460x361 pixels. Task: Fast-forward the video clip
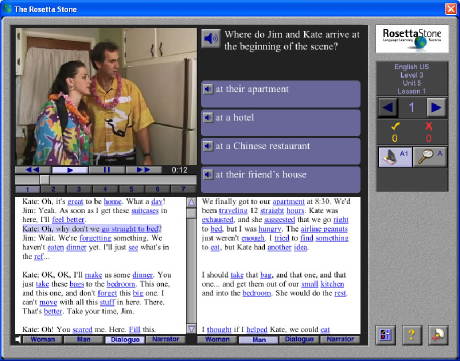click(x=143, y=170)
